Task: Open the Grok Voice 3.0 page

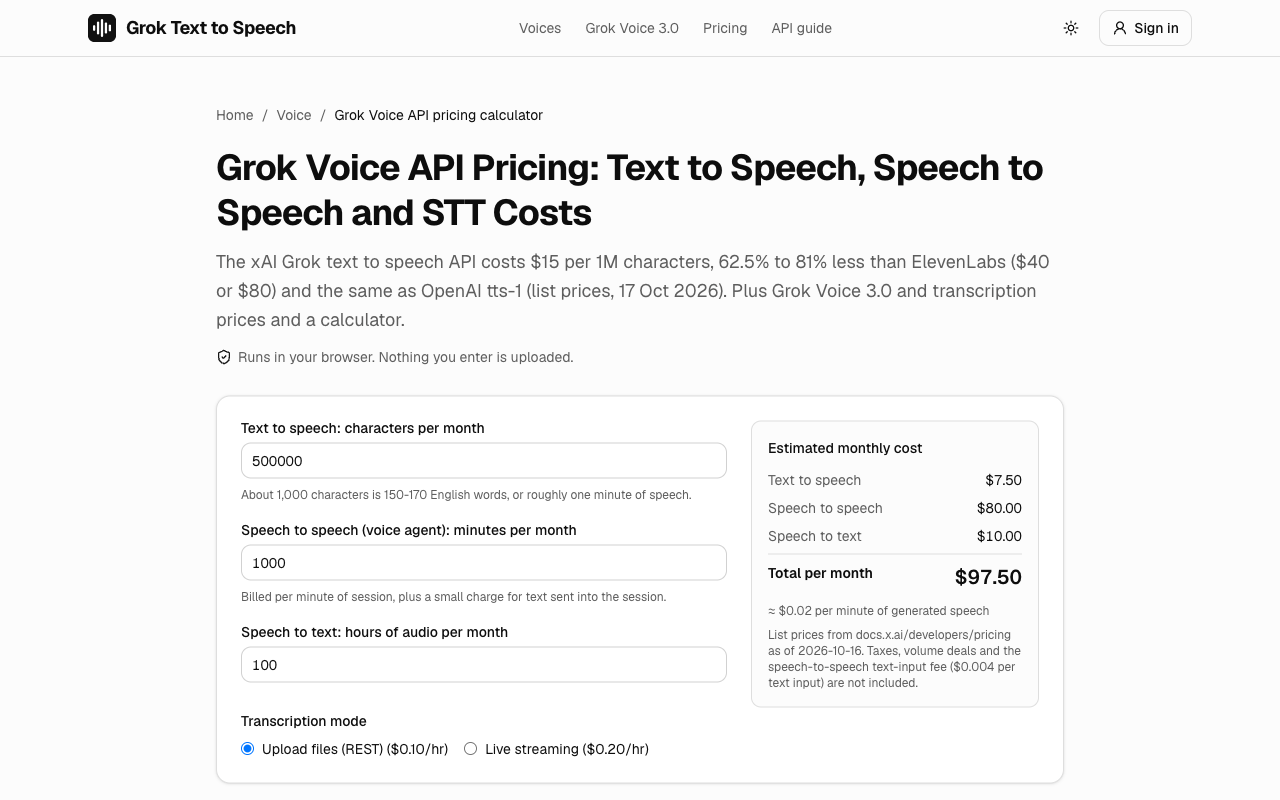Action: pyautogui.click(x=632, y=28)
